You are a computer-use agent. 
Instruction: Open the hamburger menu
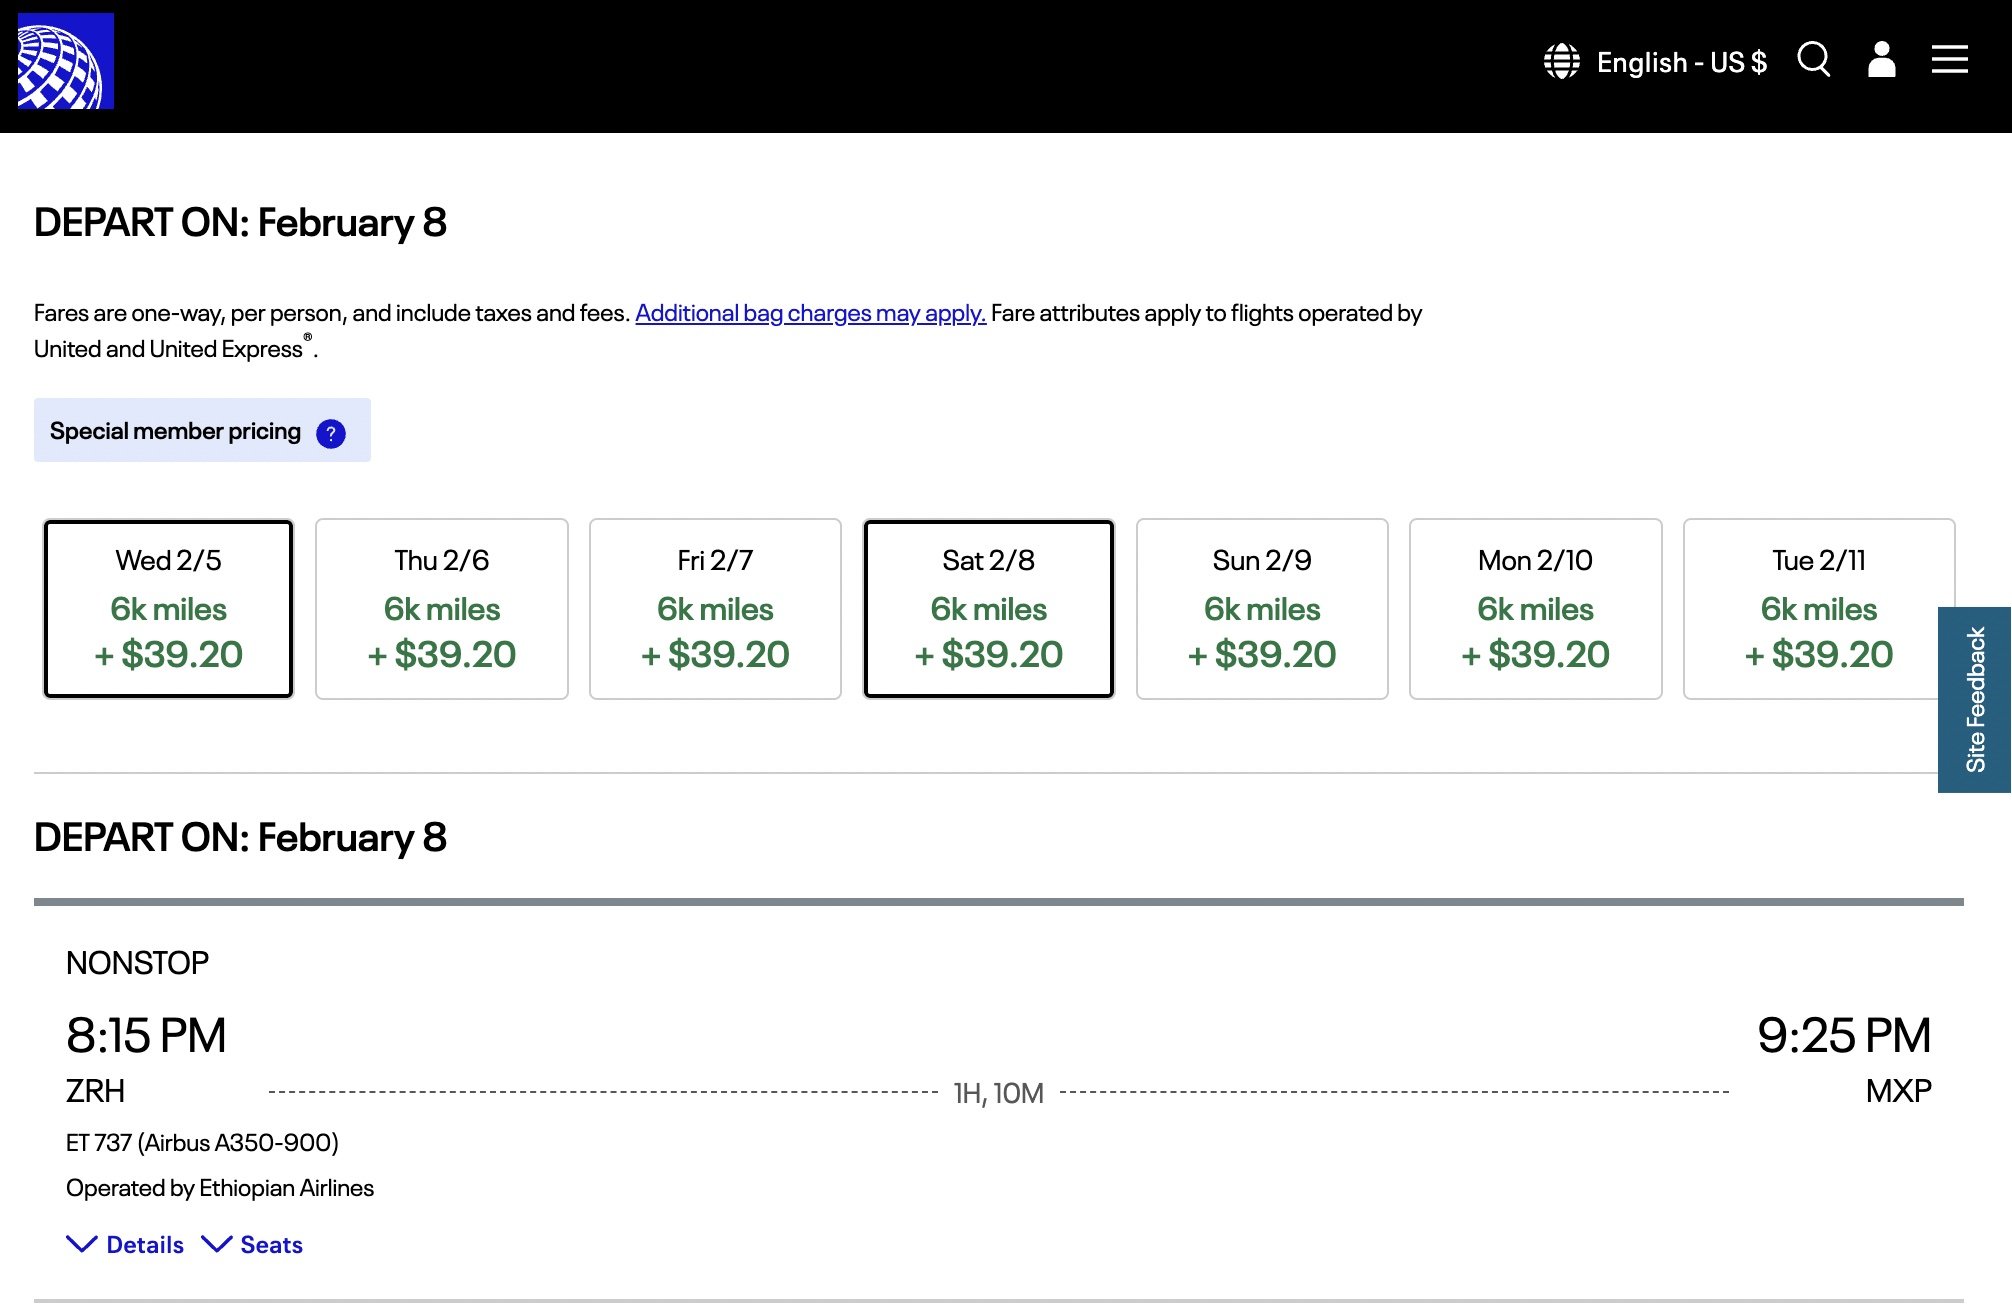coord(1949,59)
